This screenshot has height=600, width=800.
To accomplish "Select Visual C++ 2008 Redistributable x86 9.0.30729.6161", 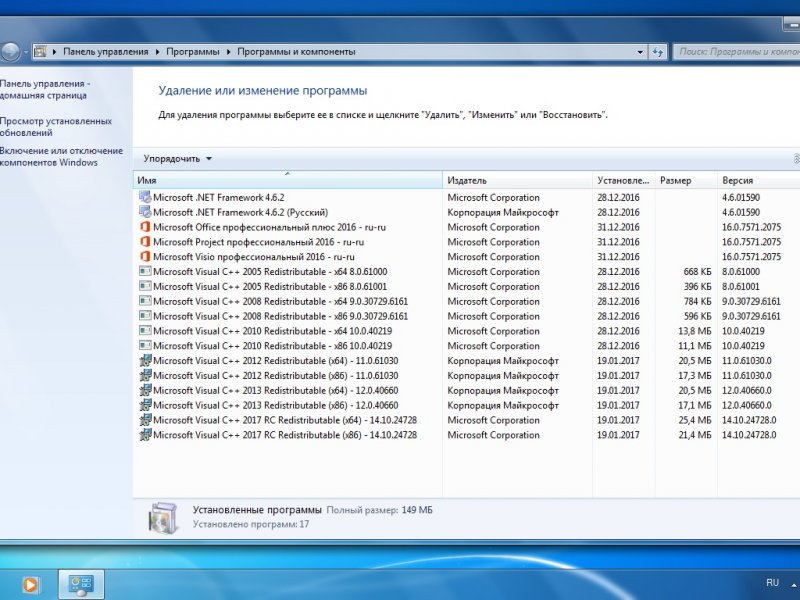I will (x=466, y=316).
